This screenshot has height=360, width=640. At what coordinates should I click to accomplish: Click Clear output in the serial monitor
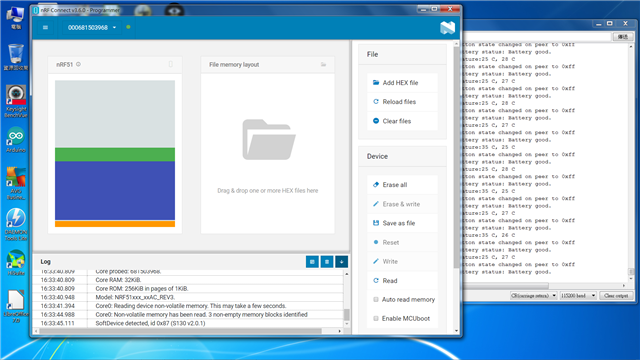616,296
